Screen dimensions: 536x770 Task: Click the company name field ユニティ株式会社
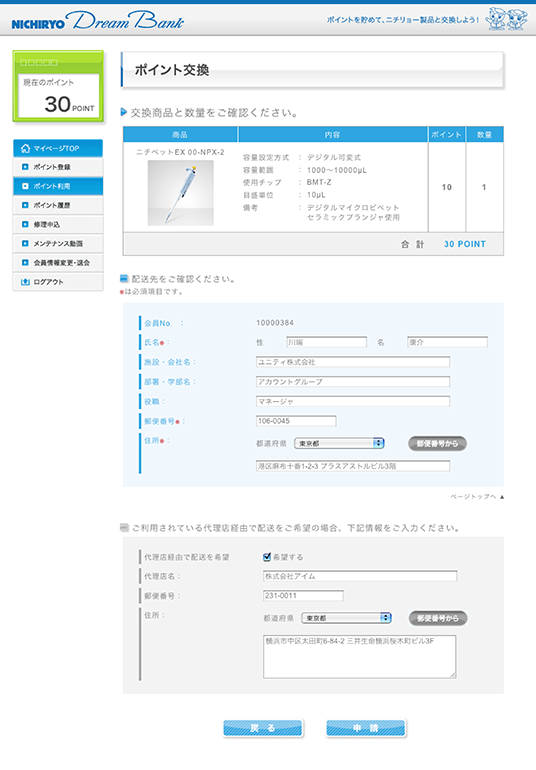(353, 362)
